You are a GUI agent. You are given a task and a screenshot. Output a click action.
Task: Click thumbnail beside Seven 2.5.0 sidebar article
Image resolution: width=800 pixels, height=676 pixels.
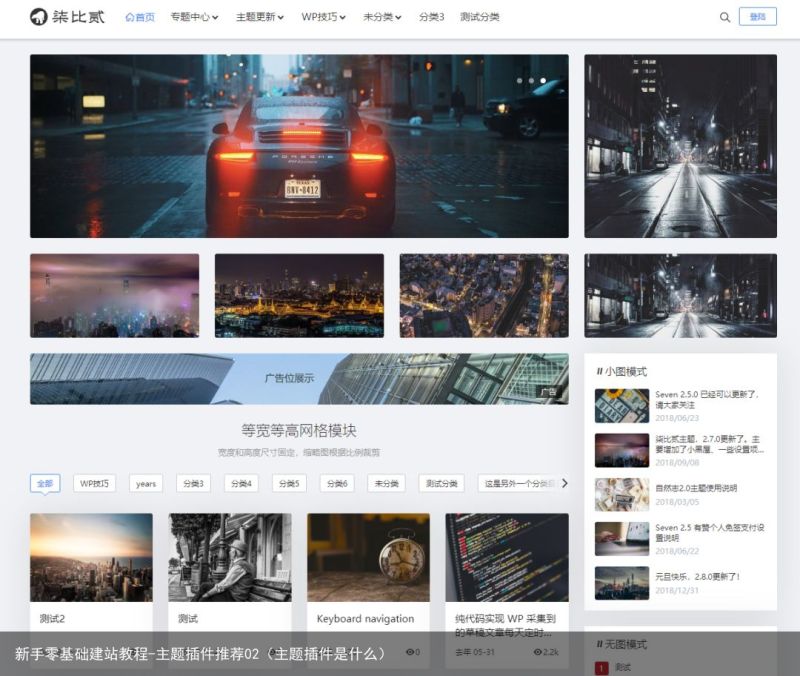click(622, 406)
